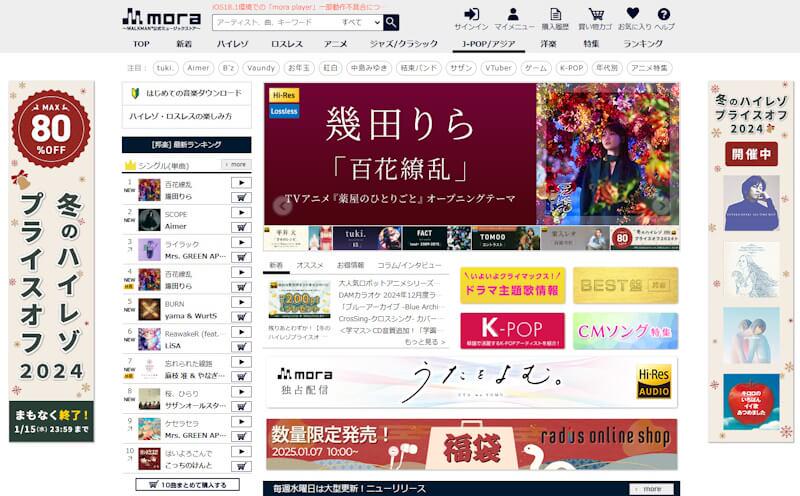
Task: Show next banner slide arrow
Action: 661,205
